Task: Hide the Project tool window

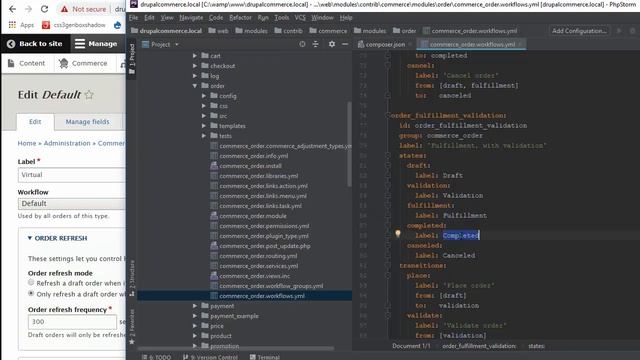Action: (x=345, y=44)
